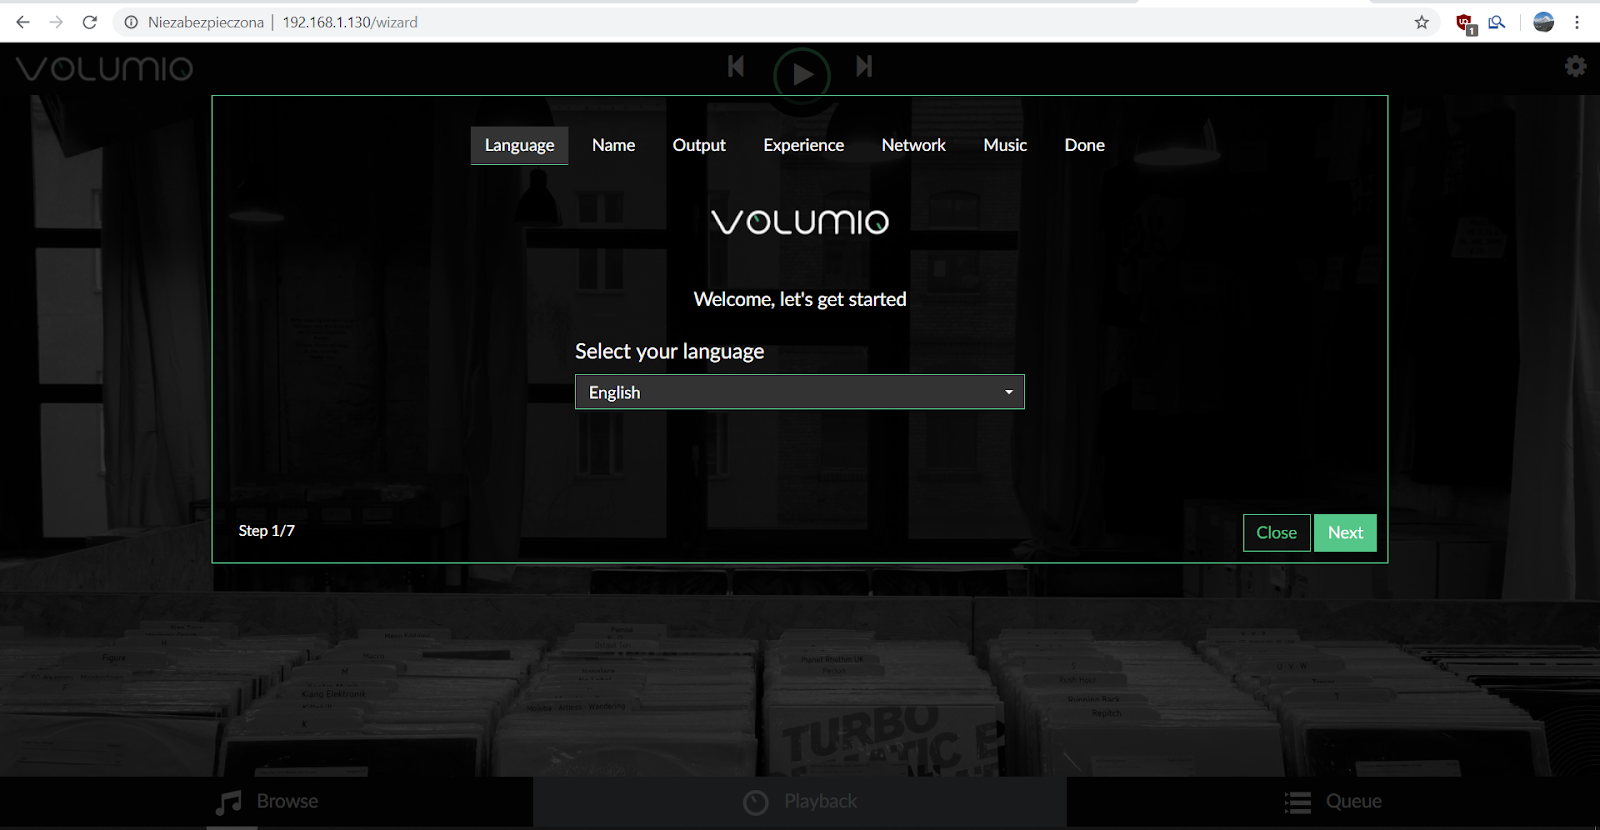The height and width of the screenshot is (830, 1600).
Task: Click the Volumio logo in the header
Action: tap(104, 68)
